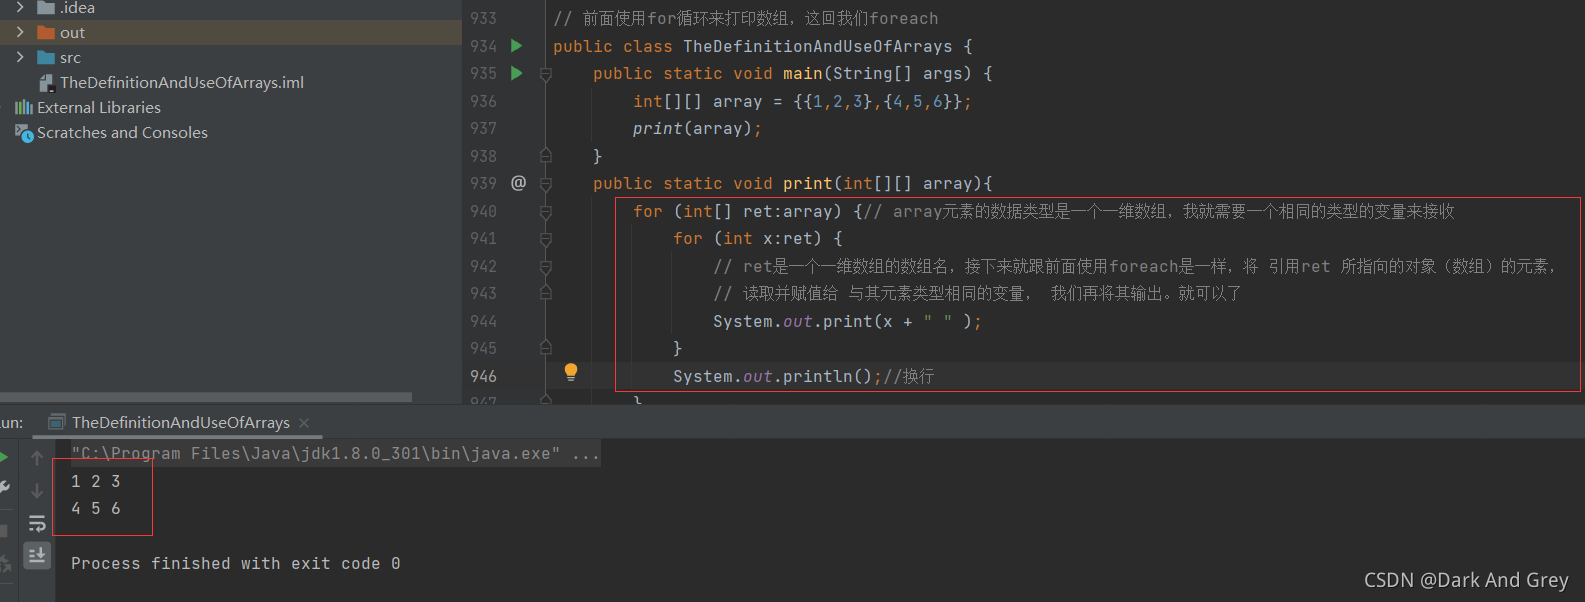The width and height of the screenshot is (1585, 602).
Task: Collapse the print method fold marker on line 939
Action: [x=546, y=184]
